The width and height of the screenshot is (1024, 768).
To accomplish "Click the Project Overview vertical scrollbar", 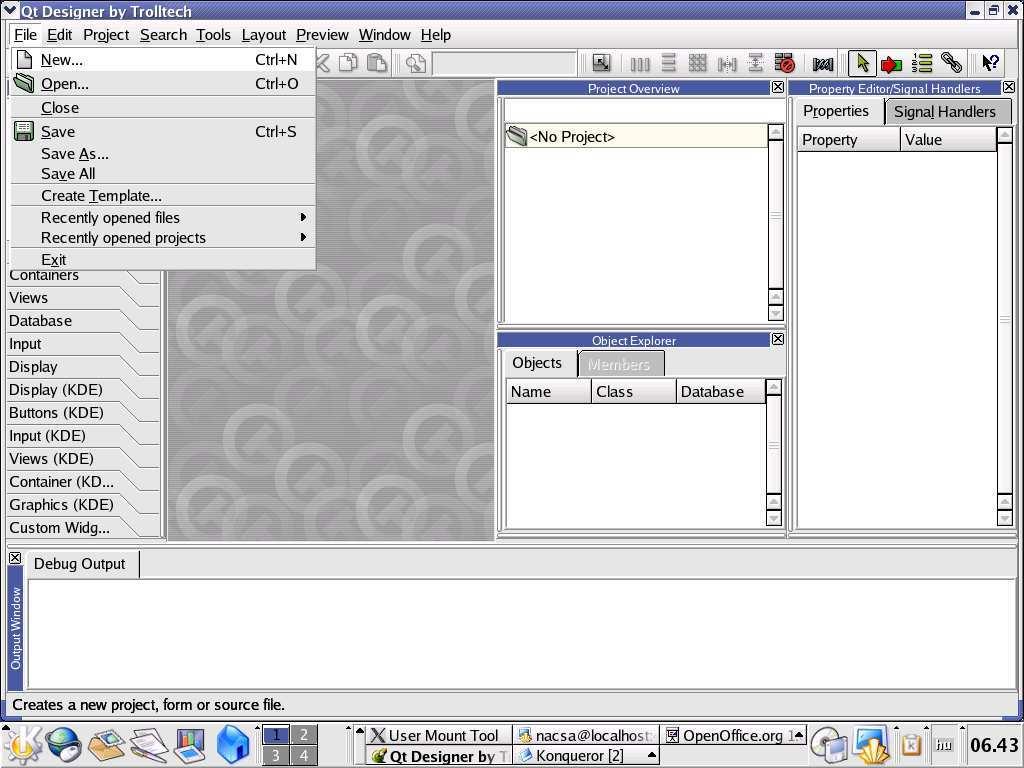I will point(775,222).
